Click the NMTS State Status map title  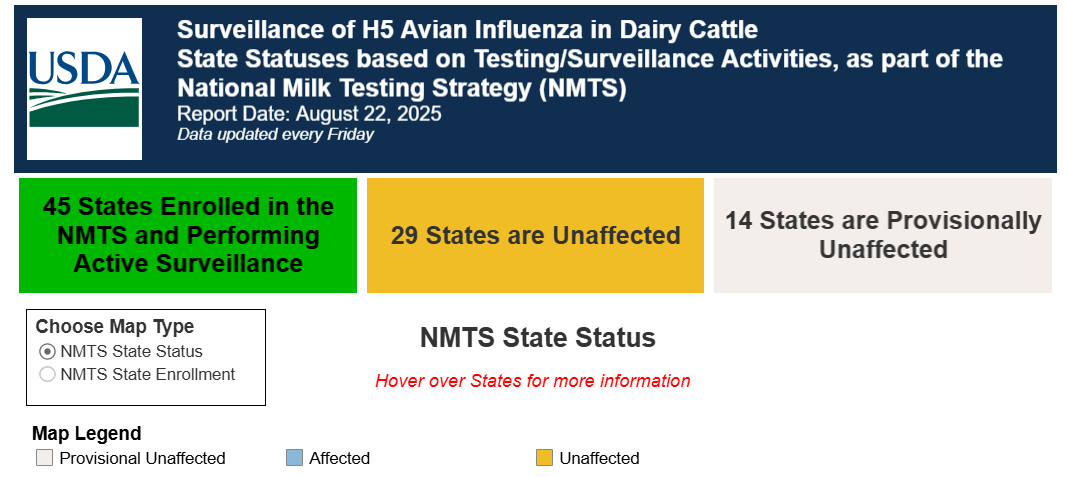537,338
